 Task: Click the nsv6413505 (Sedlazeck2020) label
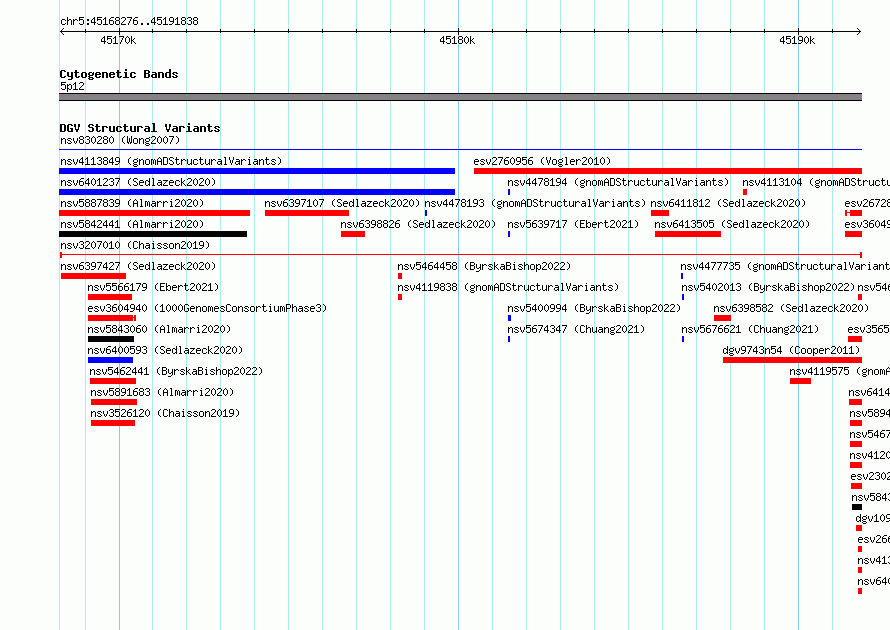732,224
